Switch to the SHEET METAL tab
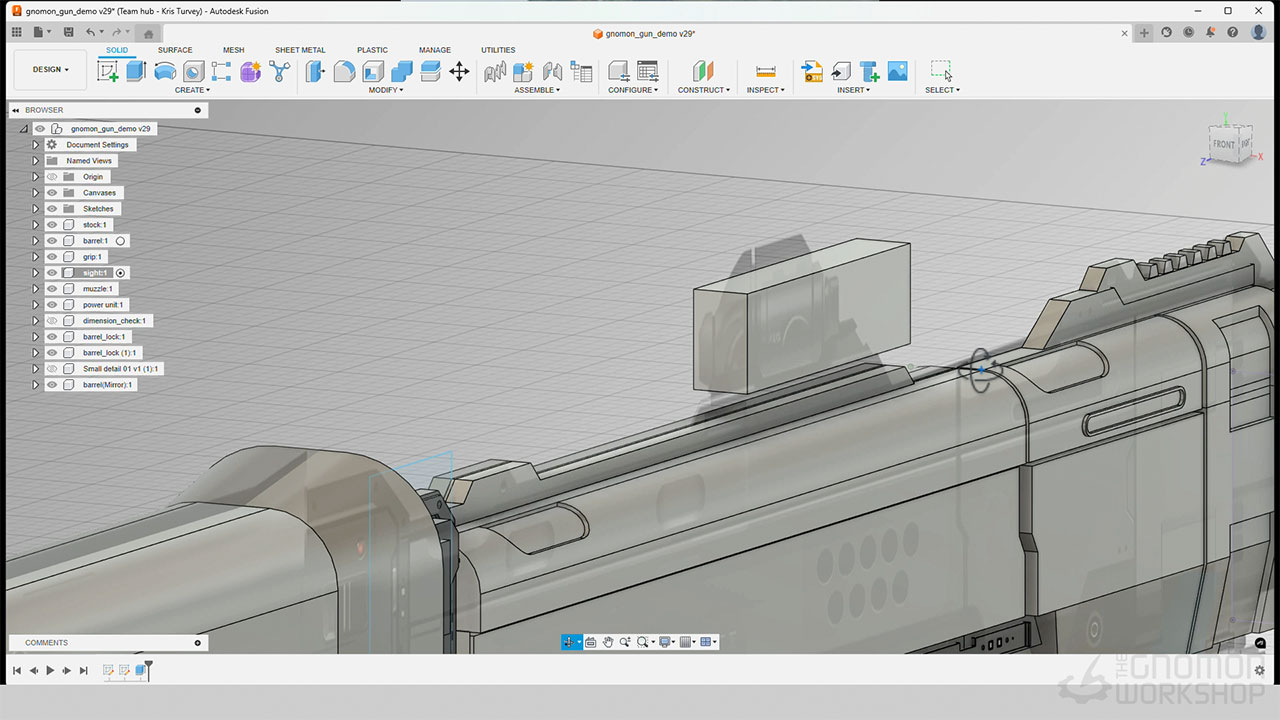The width and height of the screenshot is (1280, 720). click(x=300, y=50)
